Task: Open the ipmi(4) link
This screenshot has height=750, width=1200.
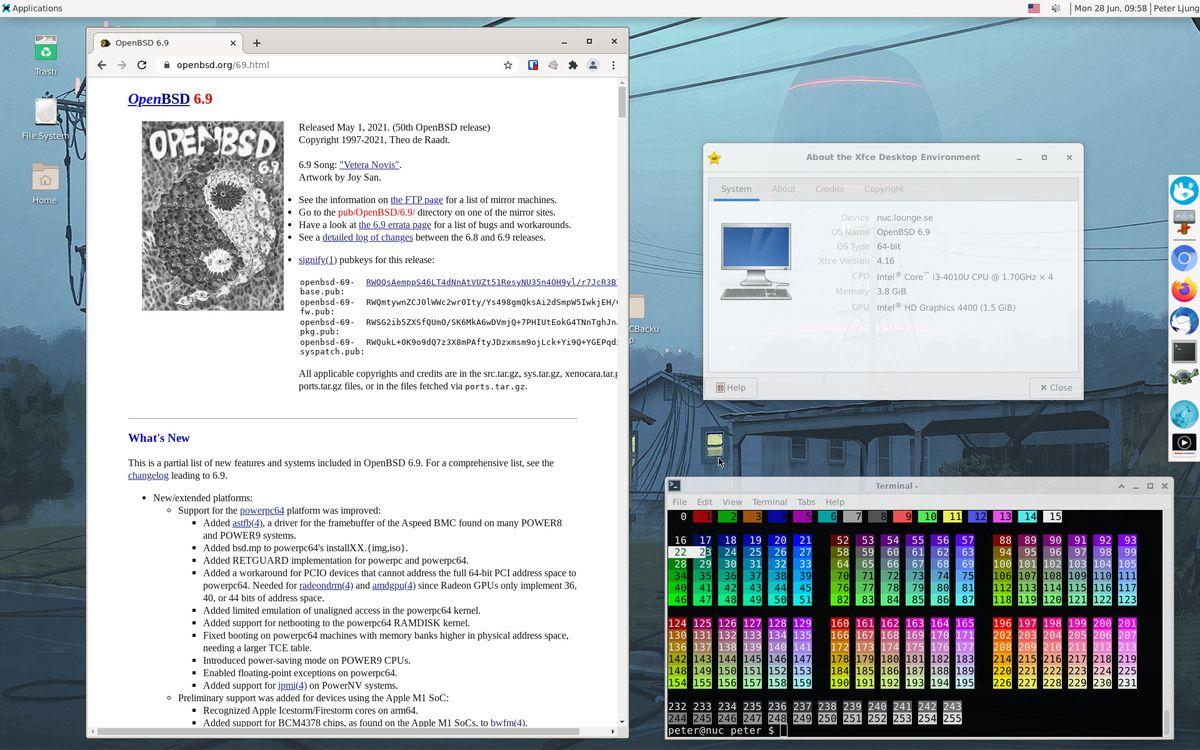Action: point(292,686)
